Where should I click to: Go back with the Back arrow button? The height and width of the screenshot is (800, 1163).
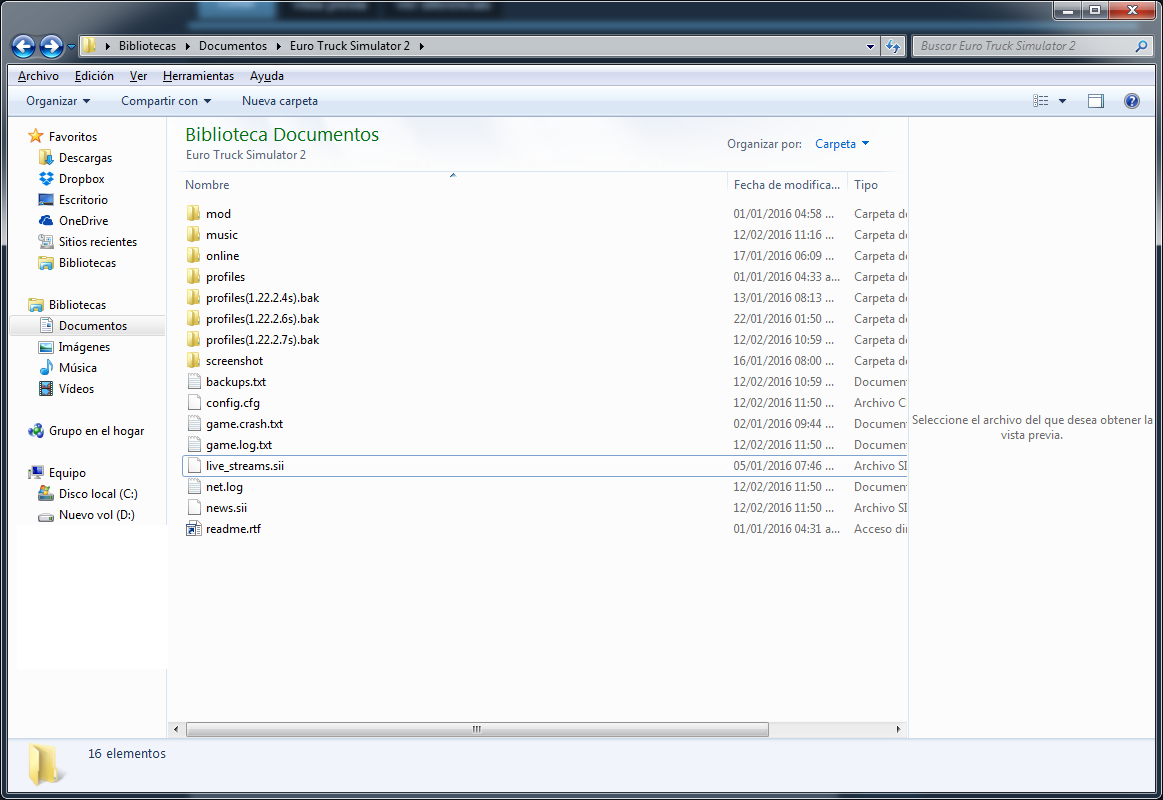24,46
